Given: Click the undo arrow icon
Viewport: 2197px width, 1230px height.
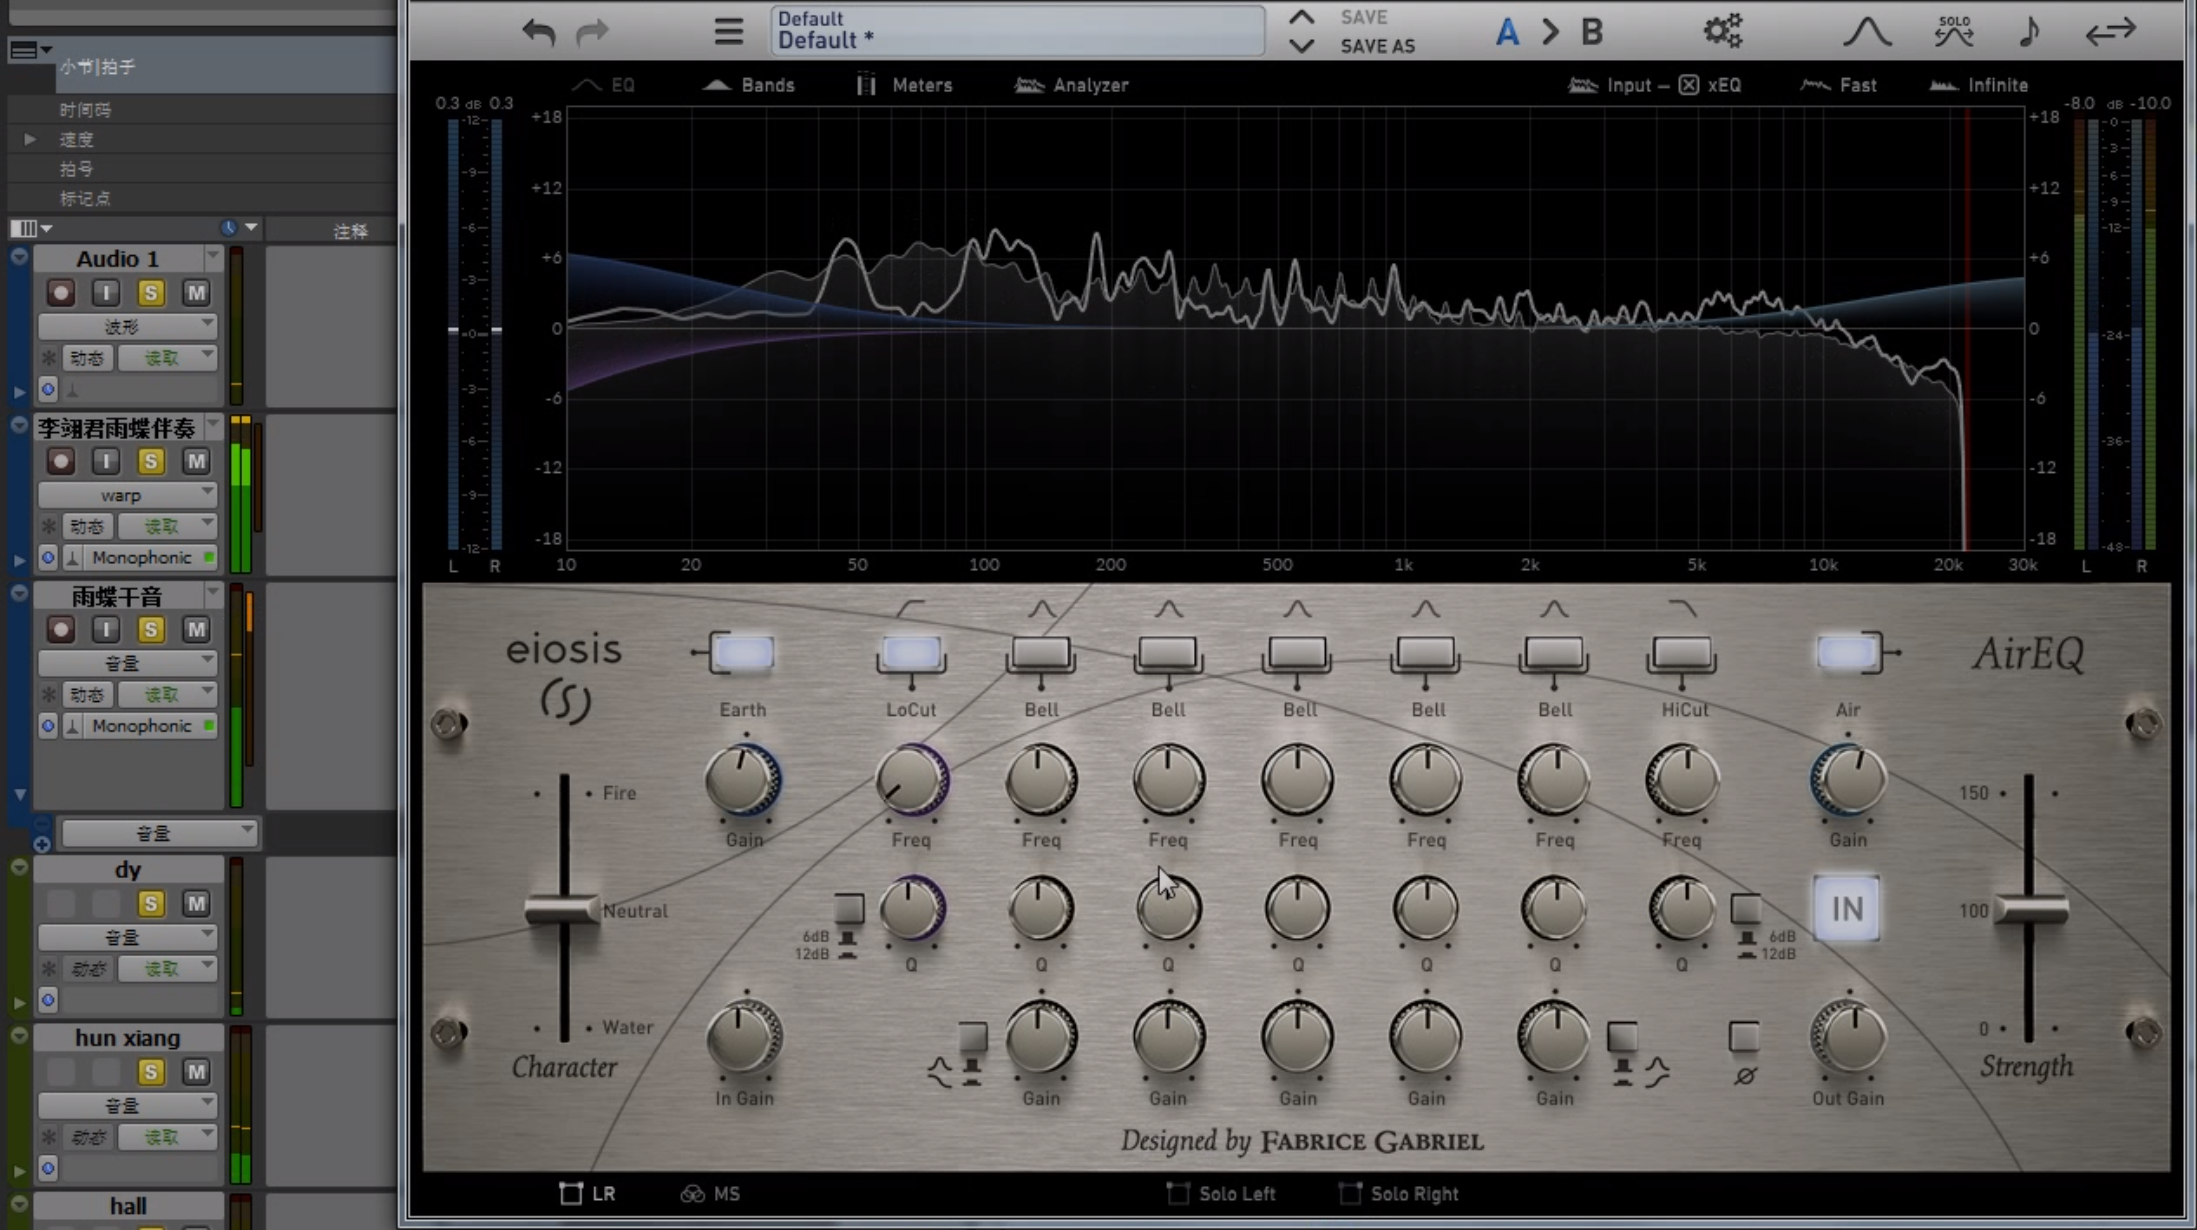Looking at the screenshot, I should (x=538, y=32).
